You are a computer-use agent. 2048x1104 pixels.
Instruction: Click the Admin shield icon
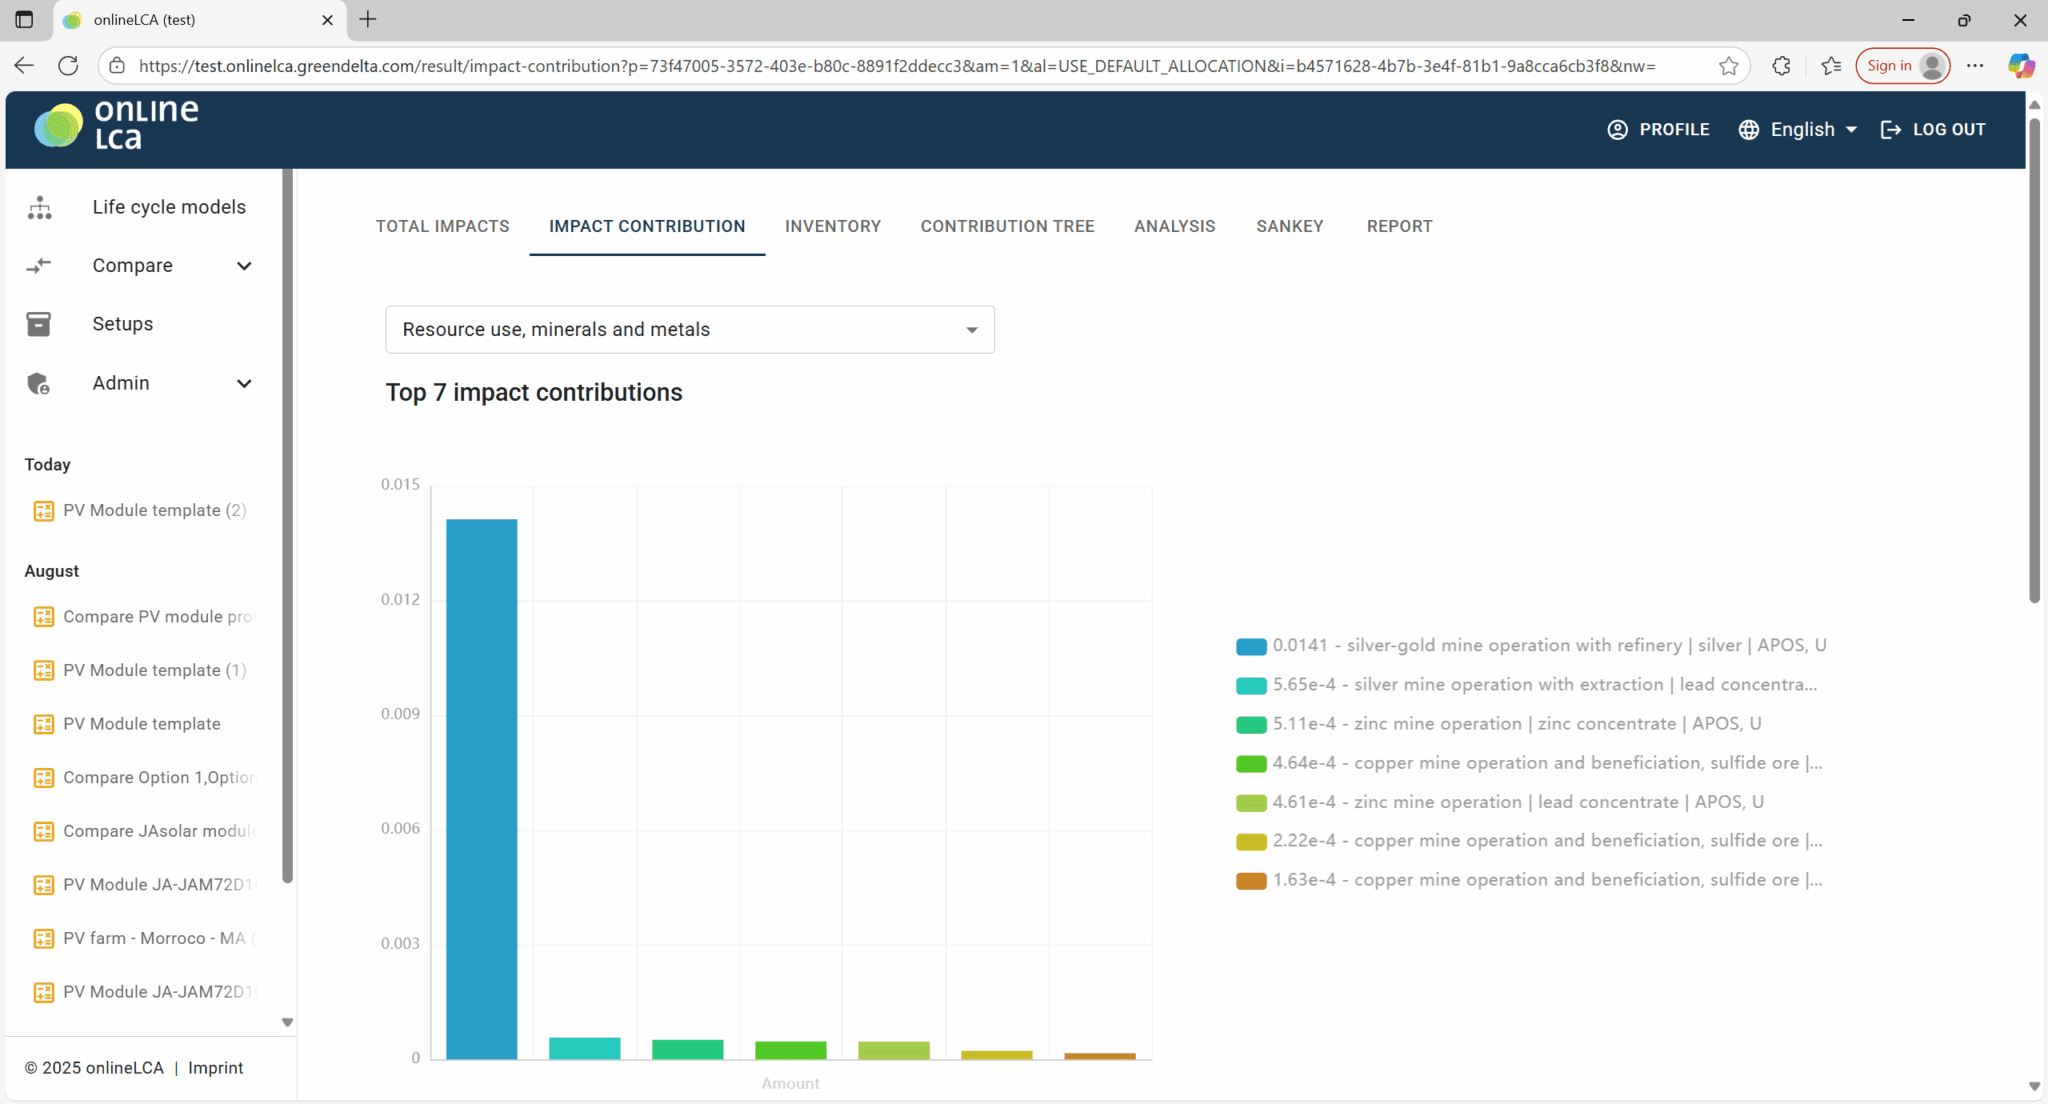point(39,384)
